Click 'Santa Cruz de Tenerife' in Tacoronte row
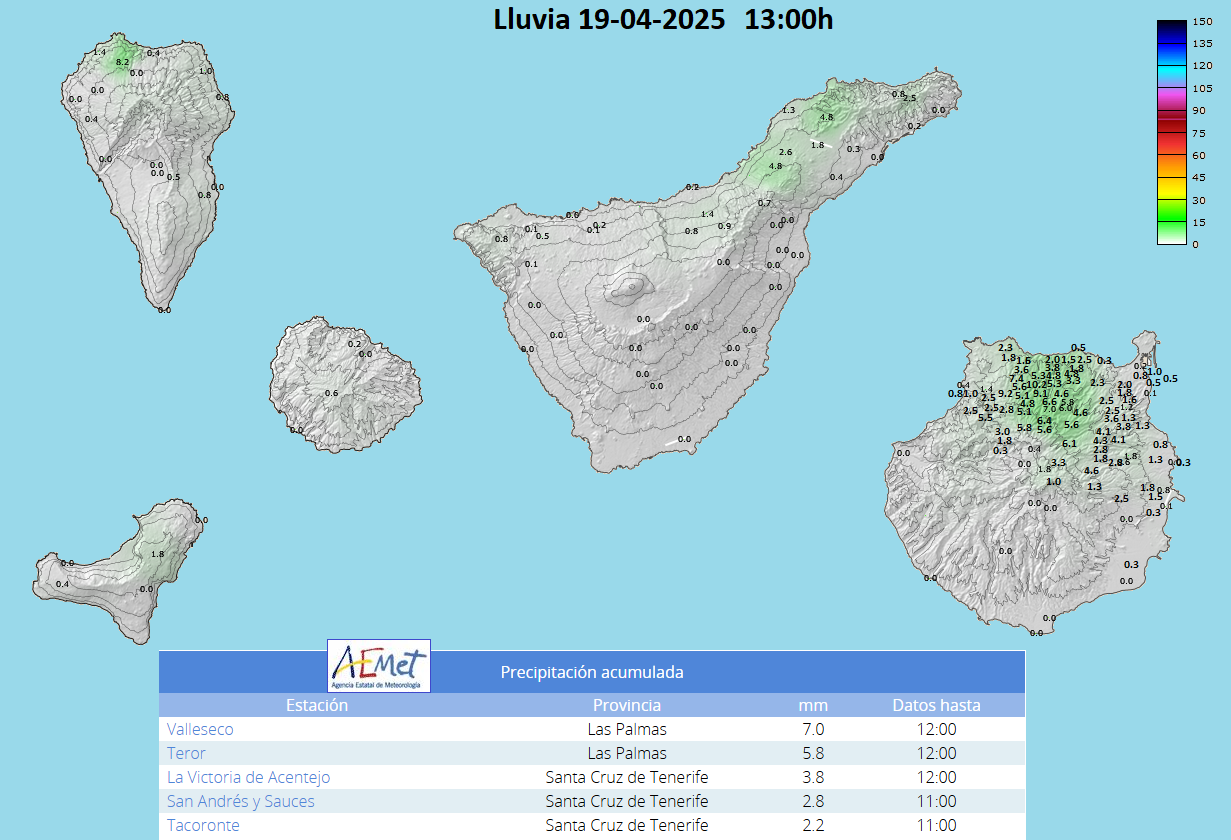1231x840 pixels. [x=627, y=825]
